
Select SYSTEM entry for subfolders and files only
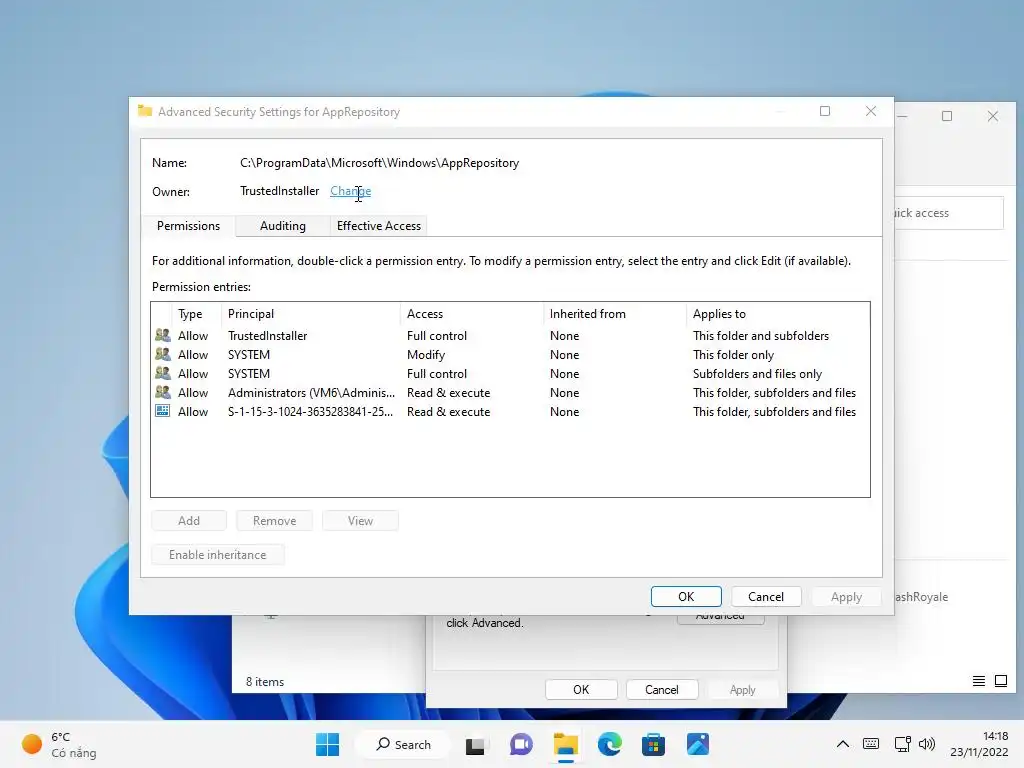click(x=510, y=374)
